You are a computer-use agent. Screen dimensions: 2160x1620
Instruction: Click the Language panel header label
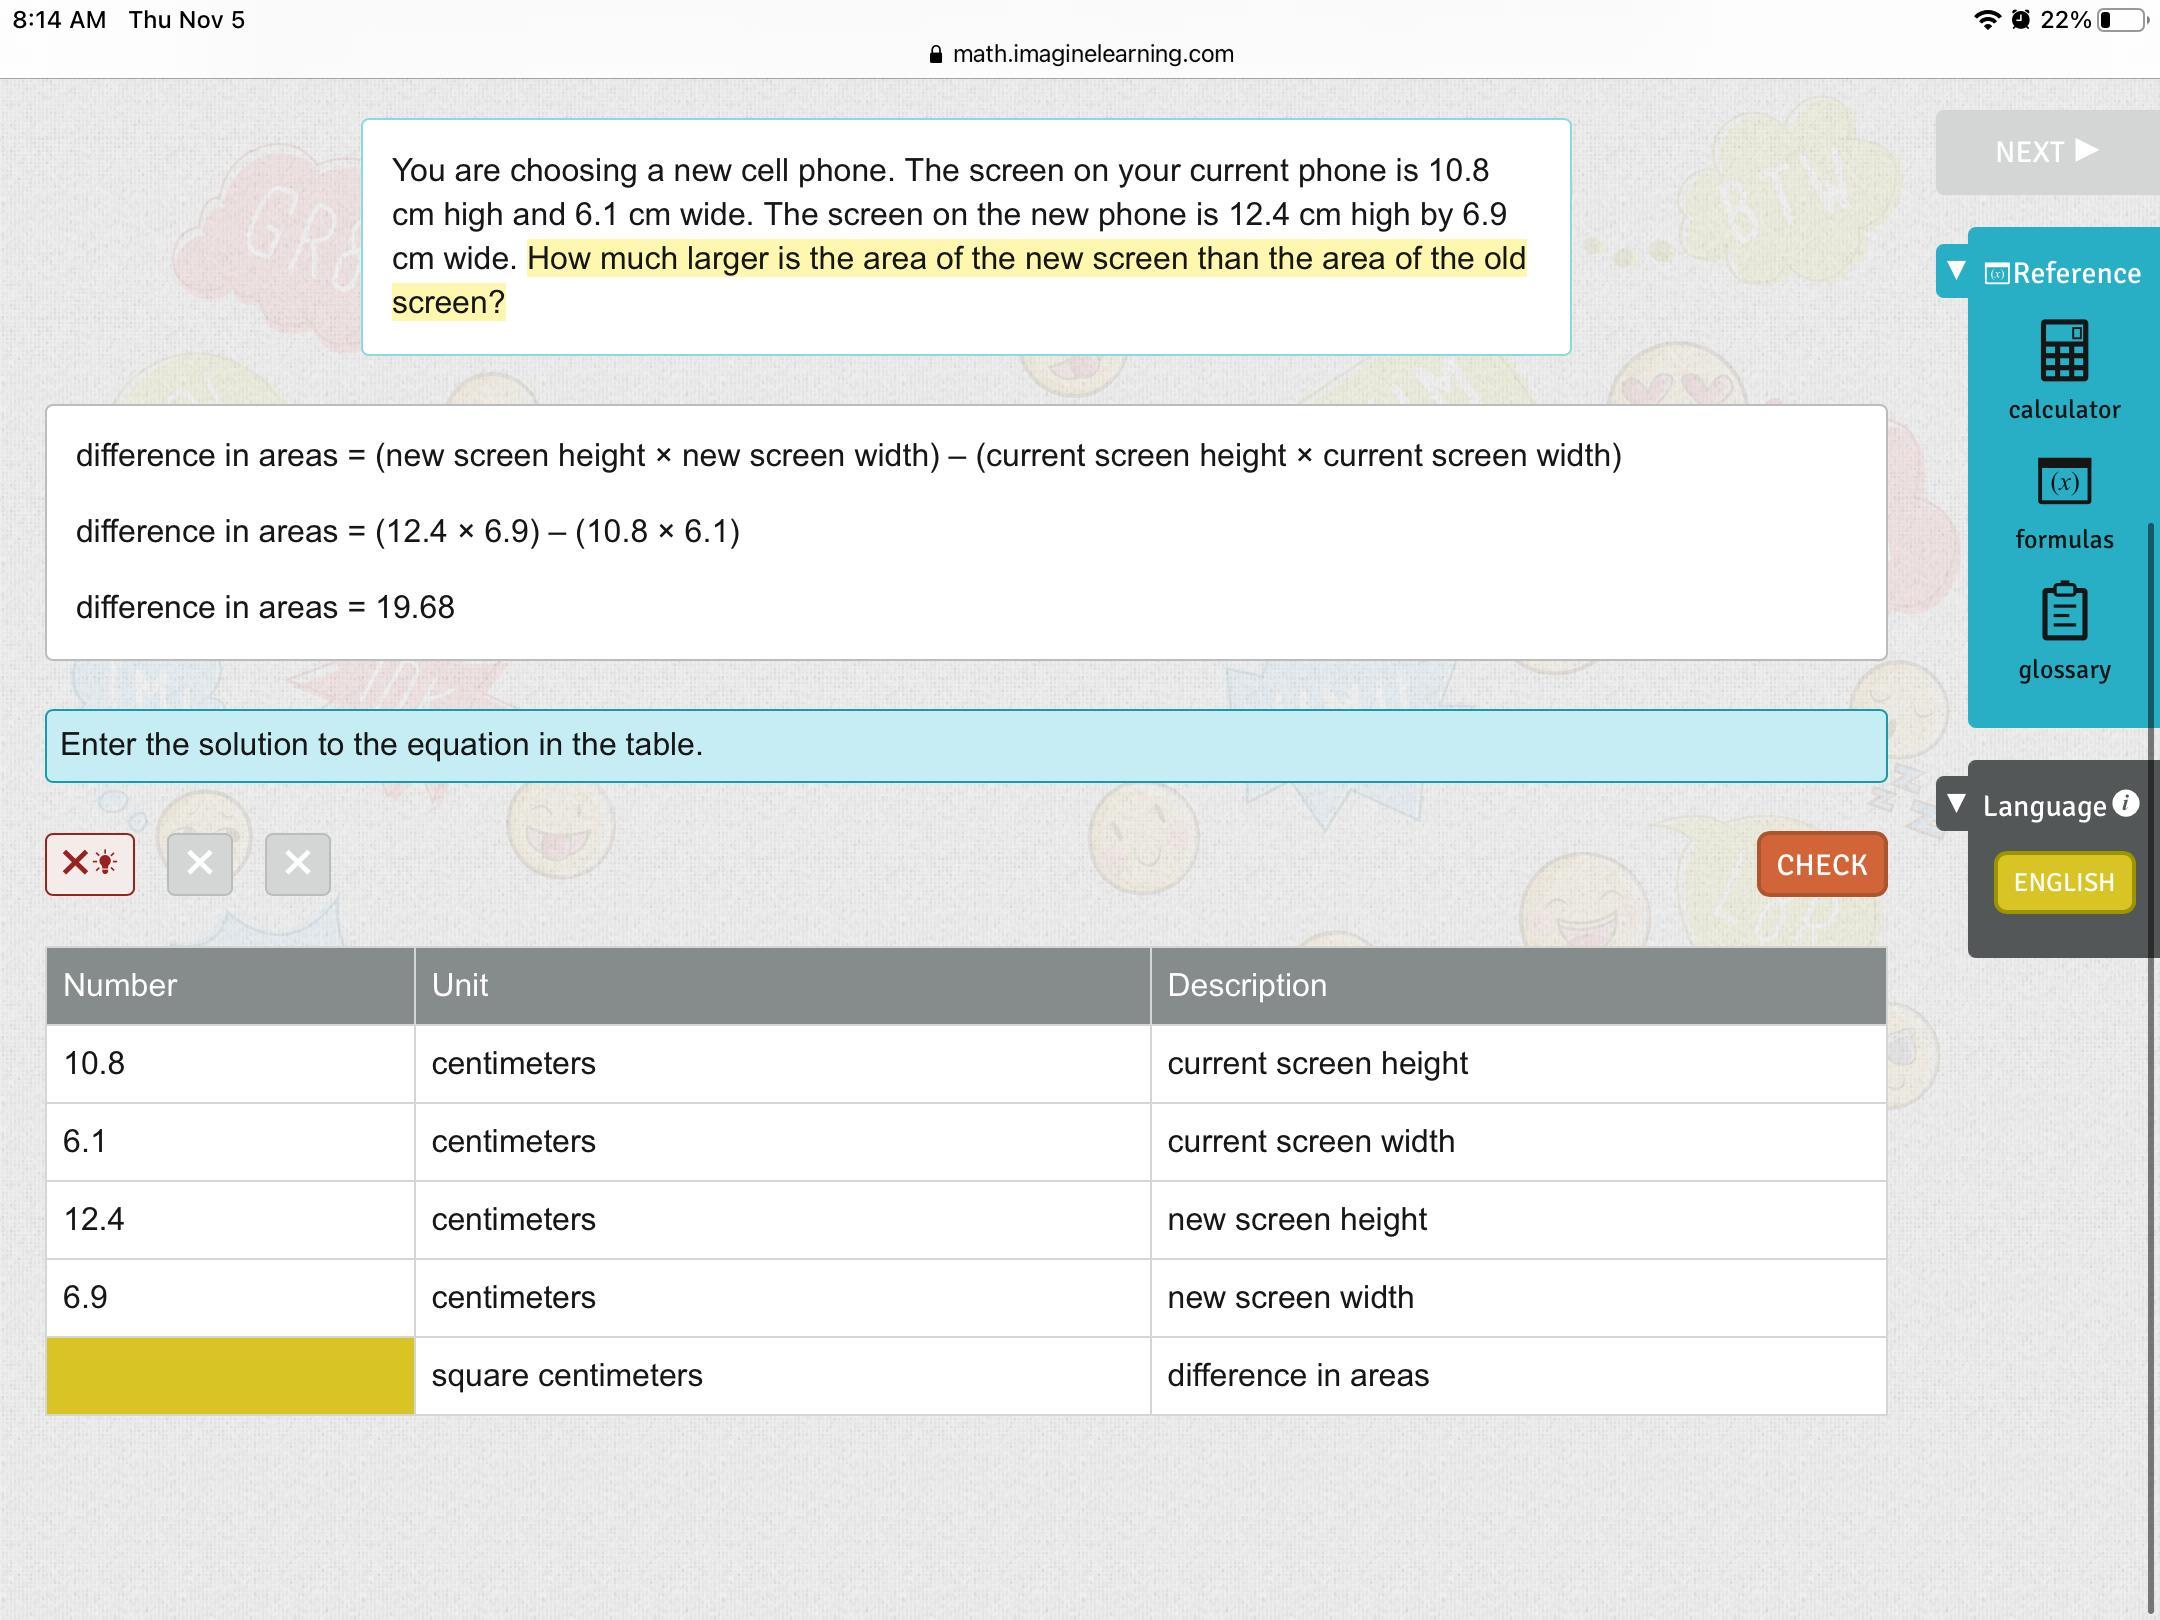point(2044,806)
